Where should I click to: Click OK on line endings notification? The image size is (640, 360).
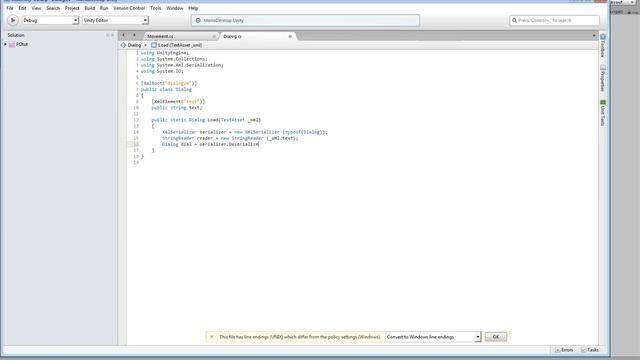(x=496, y=337)
